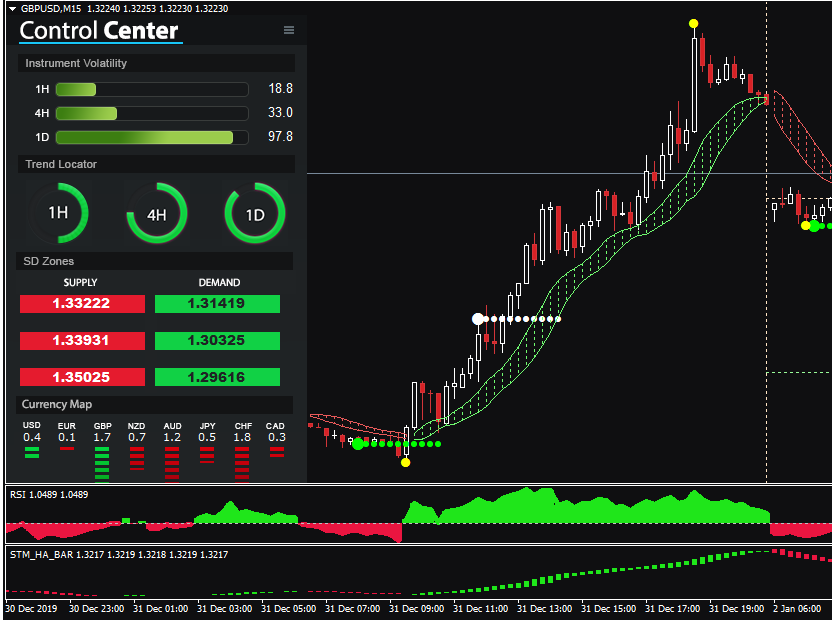Collapse the SD Zones section header

157,261
